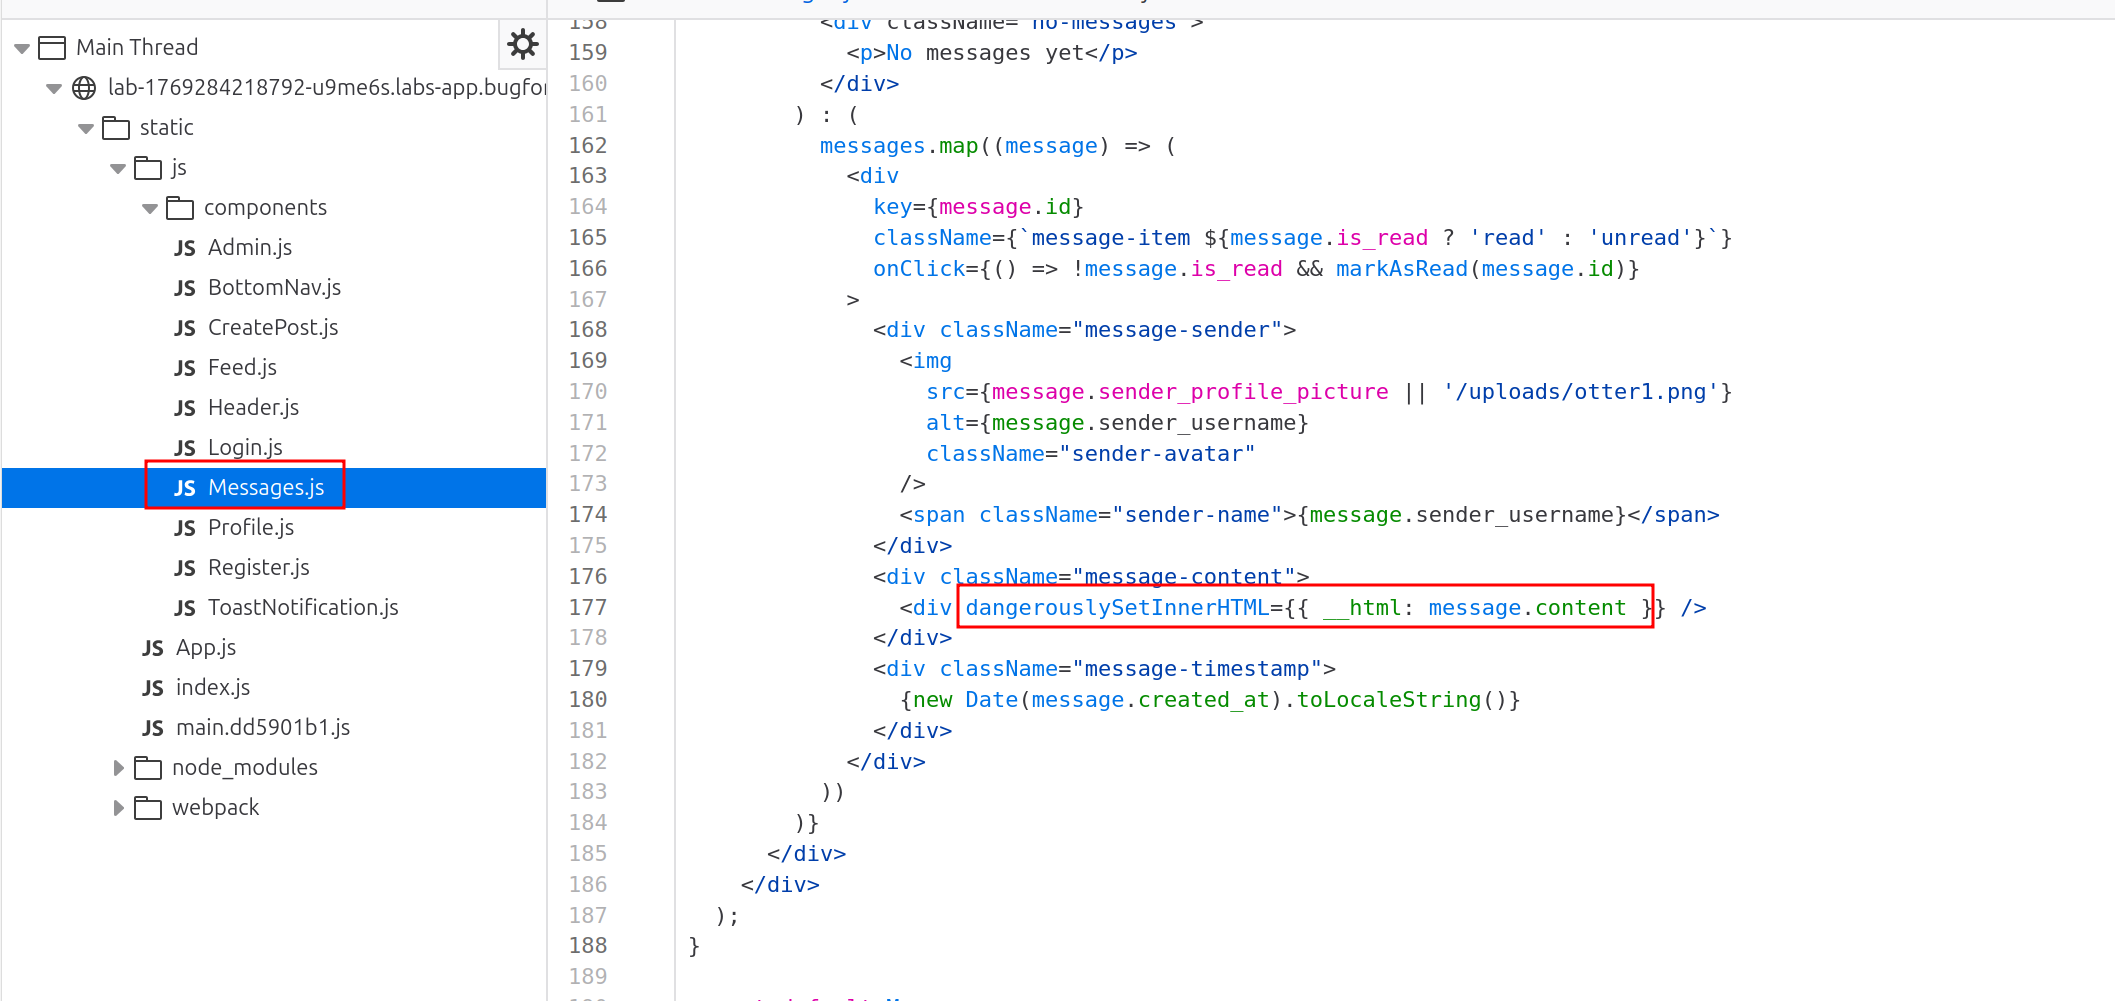Collapse the components folder
2115x1001 pixels.
coord(150,208)
